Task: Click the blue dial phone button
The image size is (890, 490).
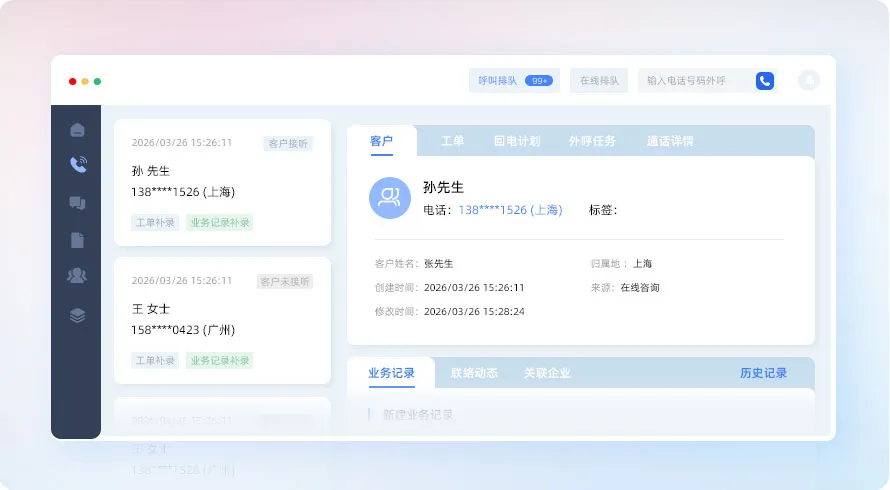Action: click(765, 81)
